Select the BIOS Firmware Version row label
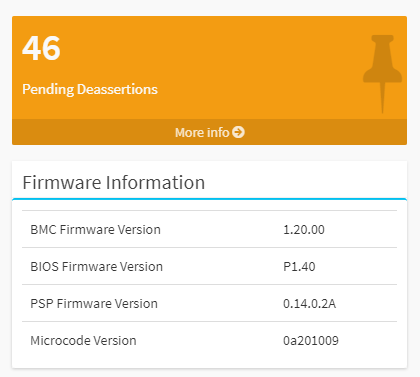 pos(96,267)
